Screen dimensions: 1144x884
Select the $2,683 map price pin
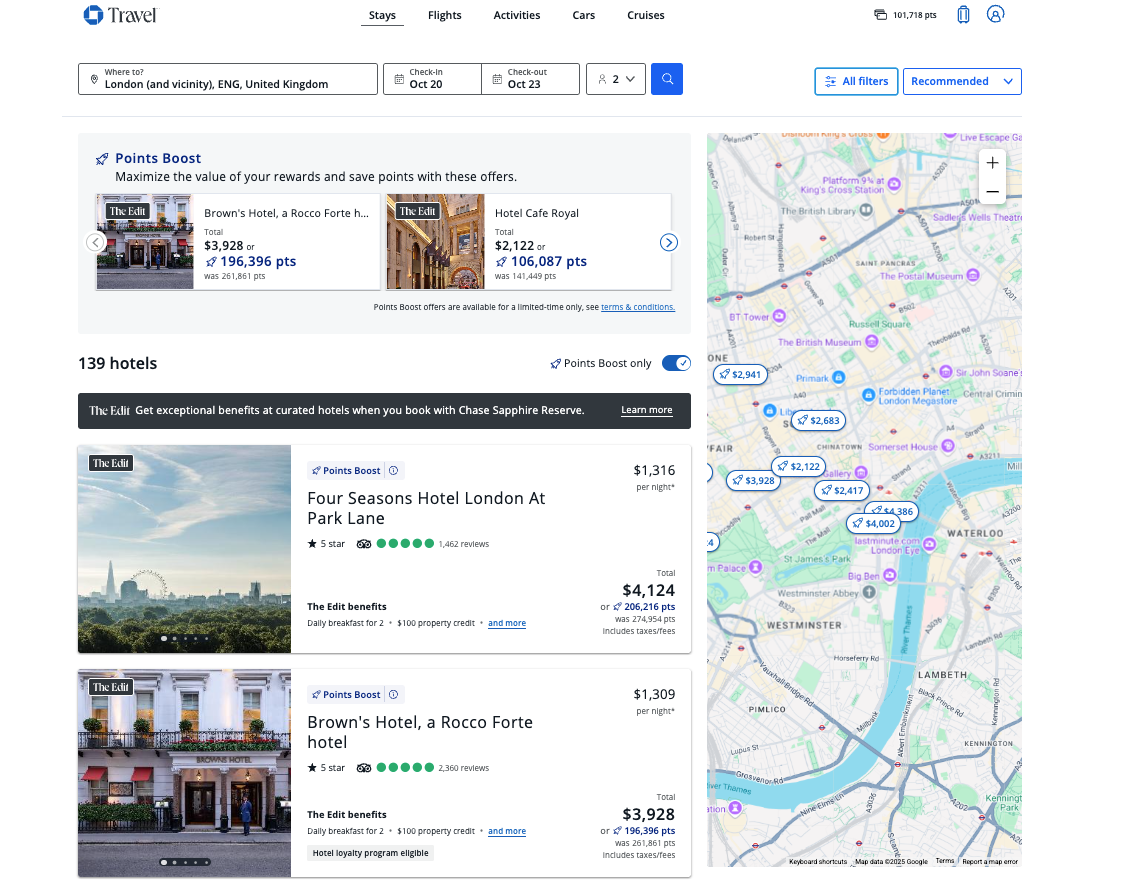(818, 420)
